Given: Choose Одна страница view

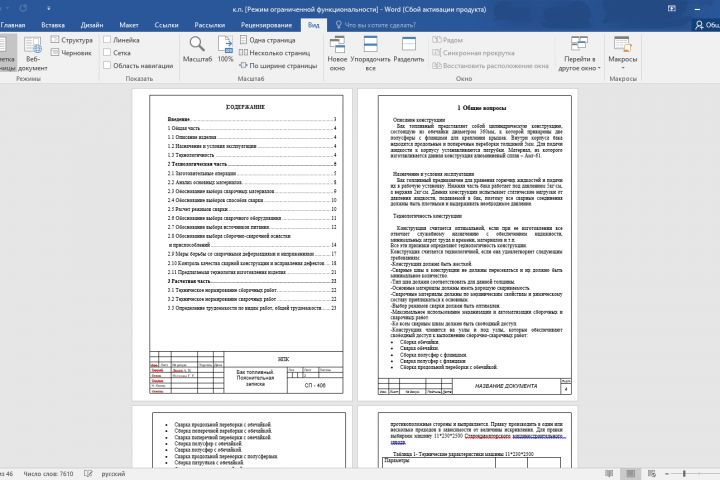Looking at the screenshot, I should [x=267, y=40].
